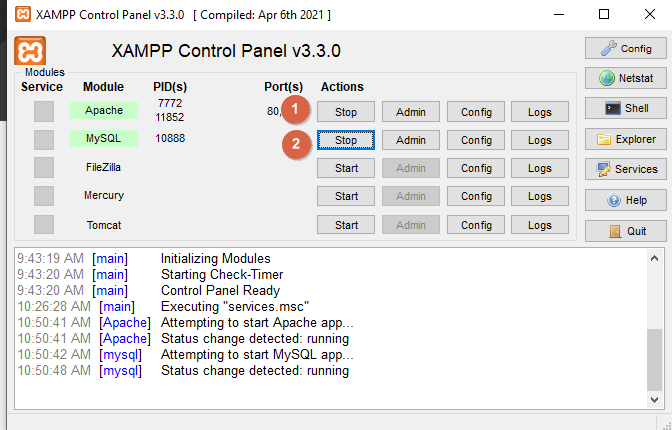Click Apache PID 7772
Image resolution: width=672 pixels, height=430 pixels.
click(x=170, y=103)
